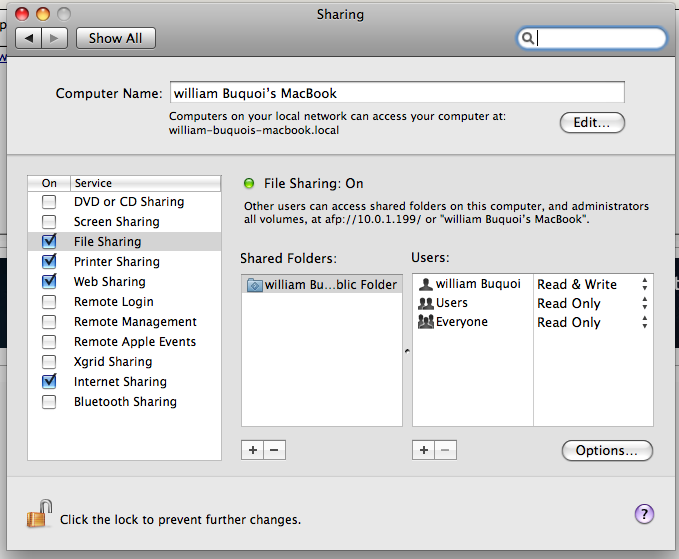
Task: Enable Screen Sharing checkbox
Action: pos(49,222)
